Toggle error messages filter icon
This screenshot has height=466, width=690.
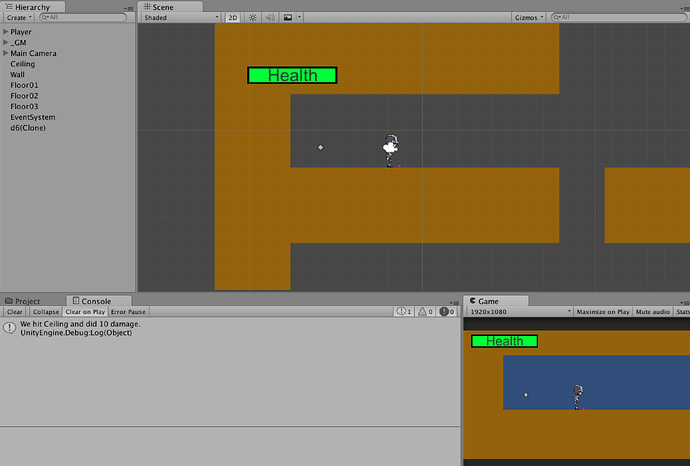pos(447,312)
